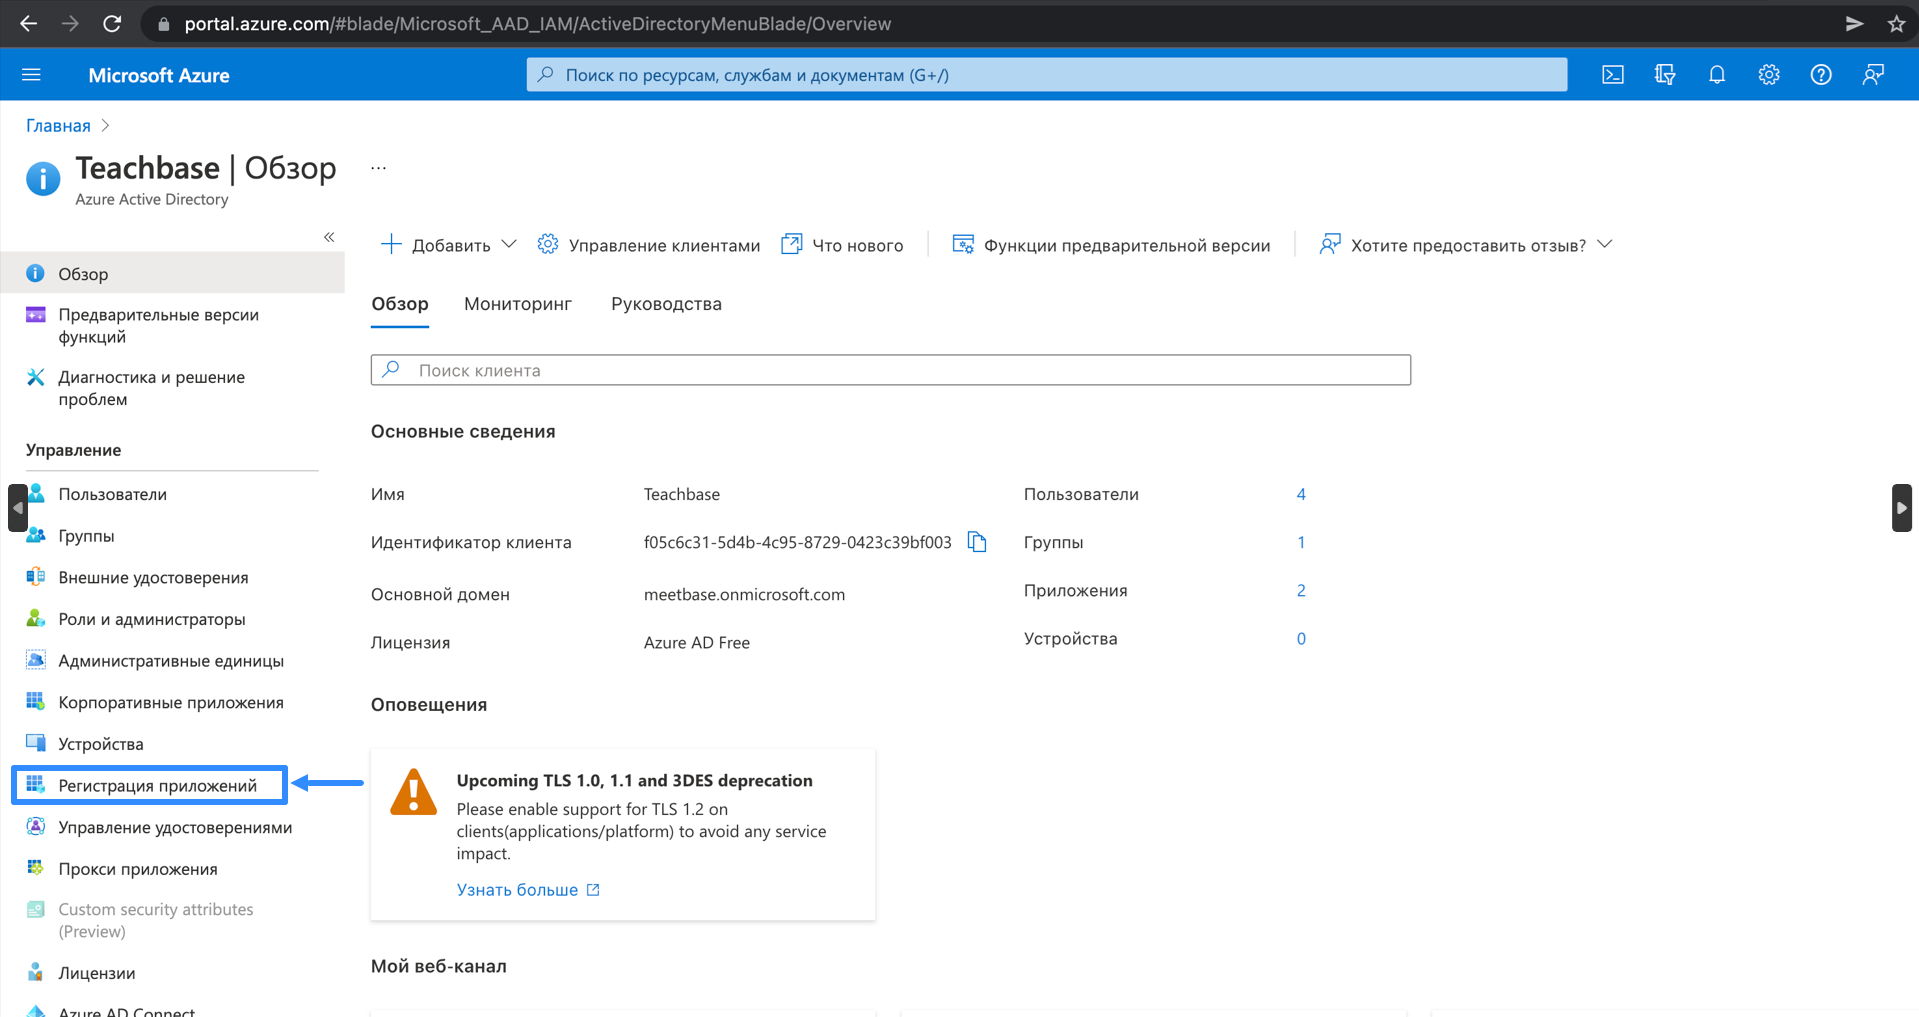Click the domain value meetbase.onmicrosoft.com
The height and width of the screenshot is (1017, 1919).
point(744,594)
